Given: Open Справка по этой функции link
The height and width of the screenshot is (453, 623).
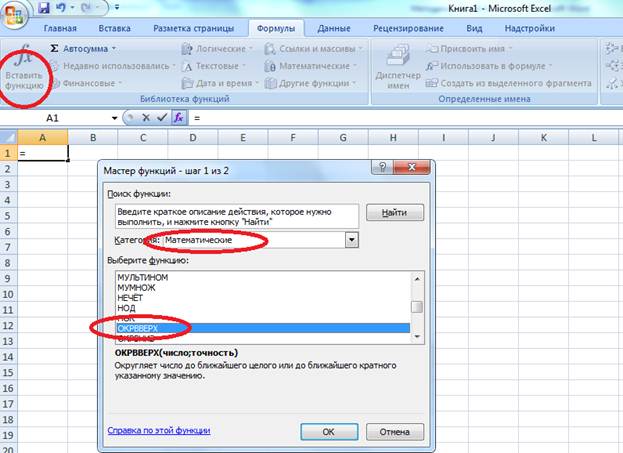Looking at the screenshot, I should (159, 430).
